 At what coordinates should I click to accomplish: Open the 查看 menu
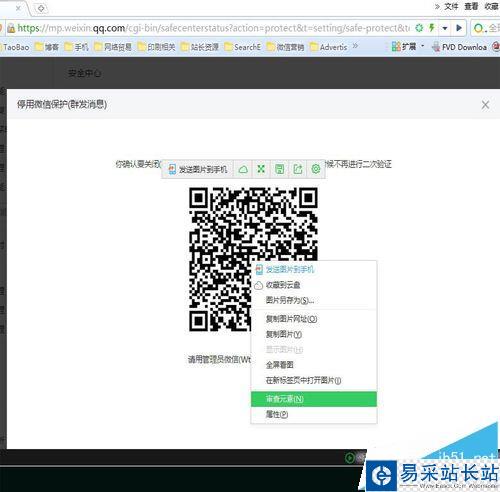tap(471, 6)
